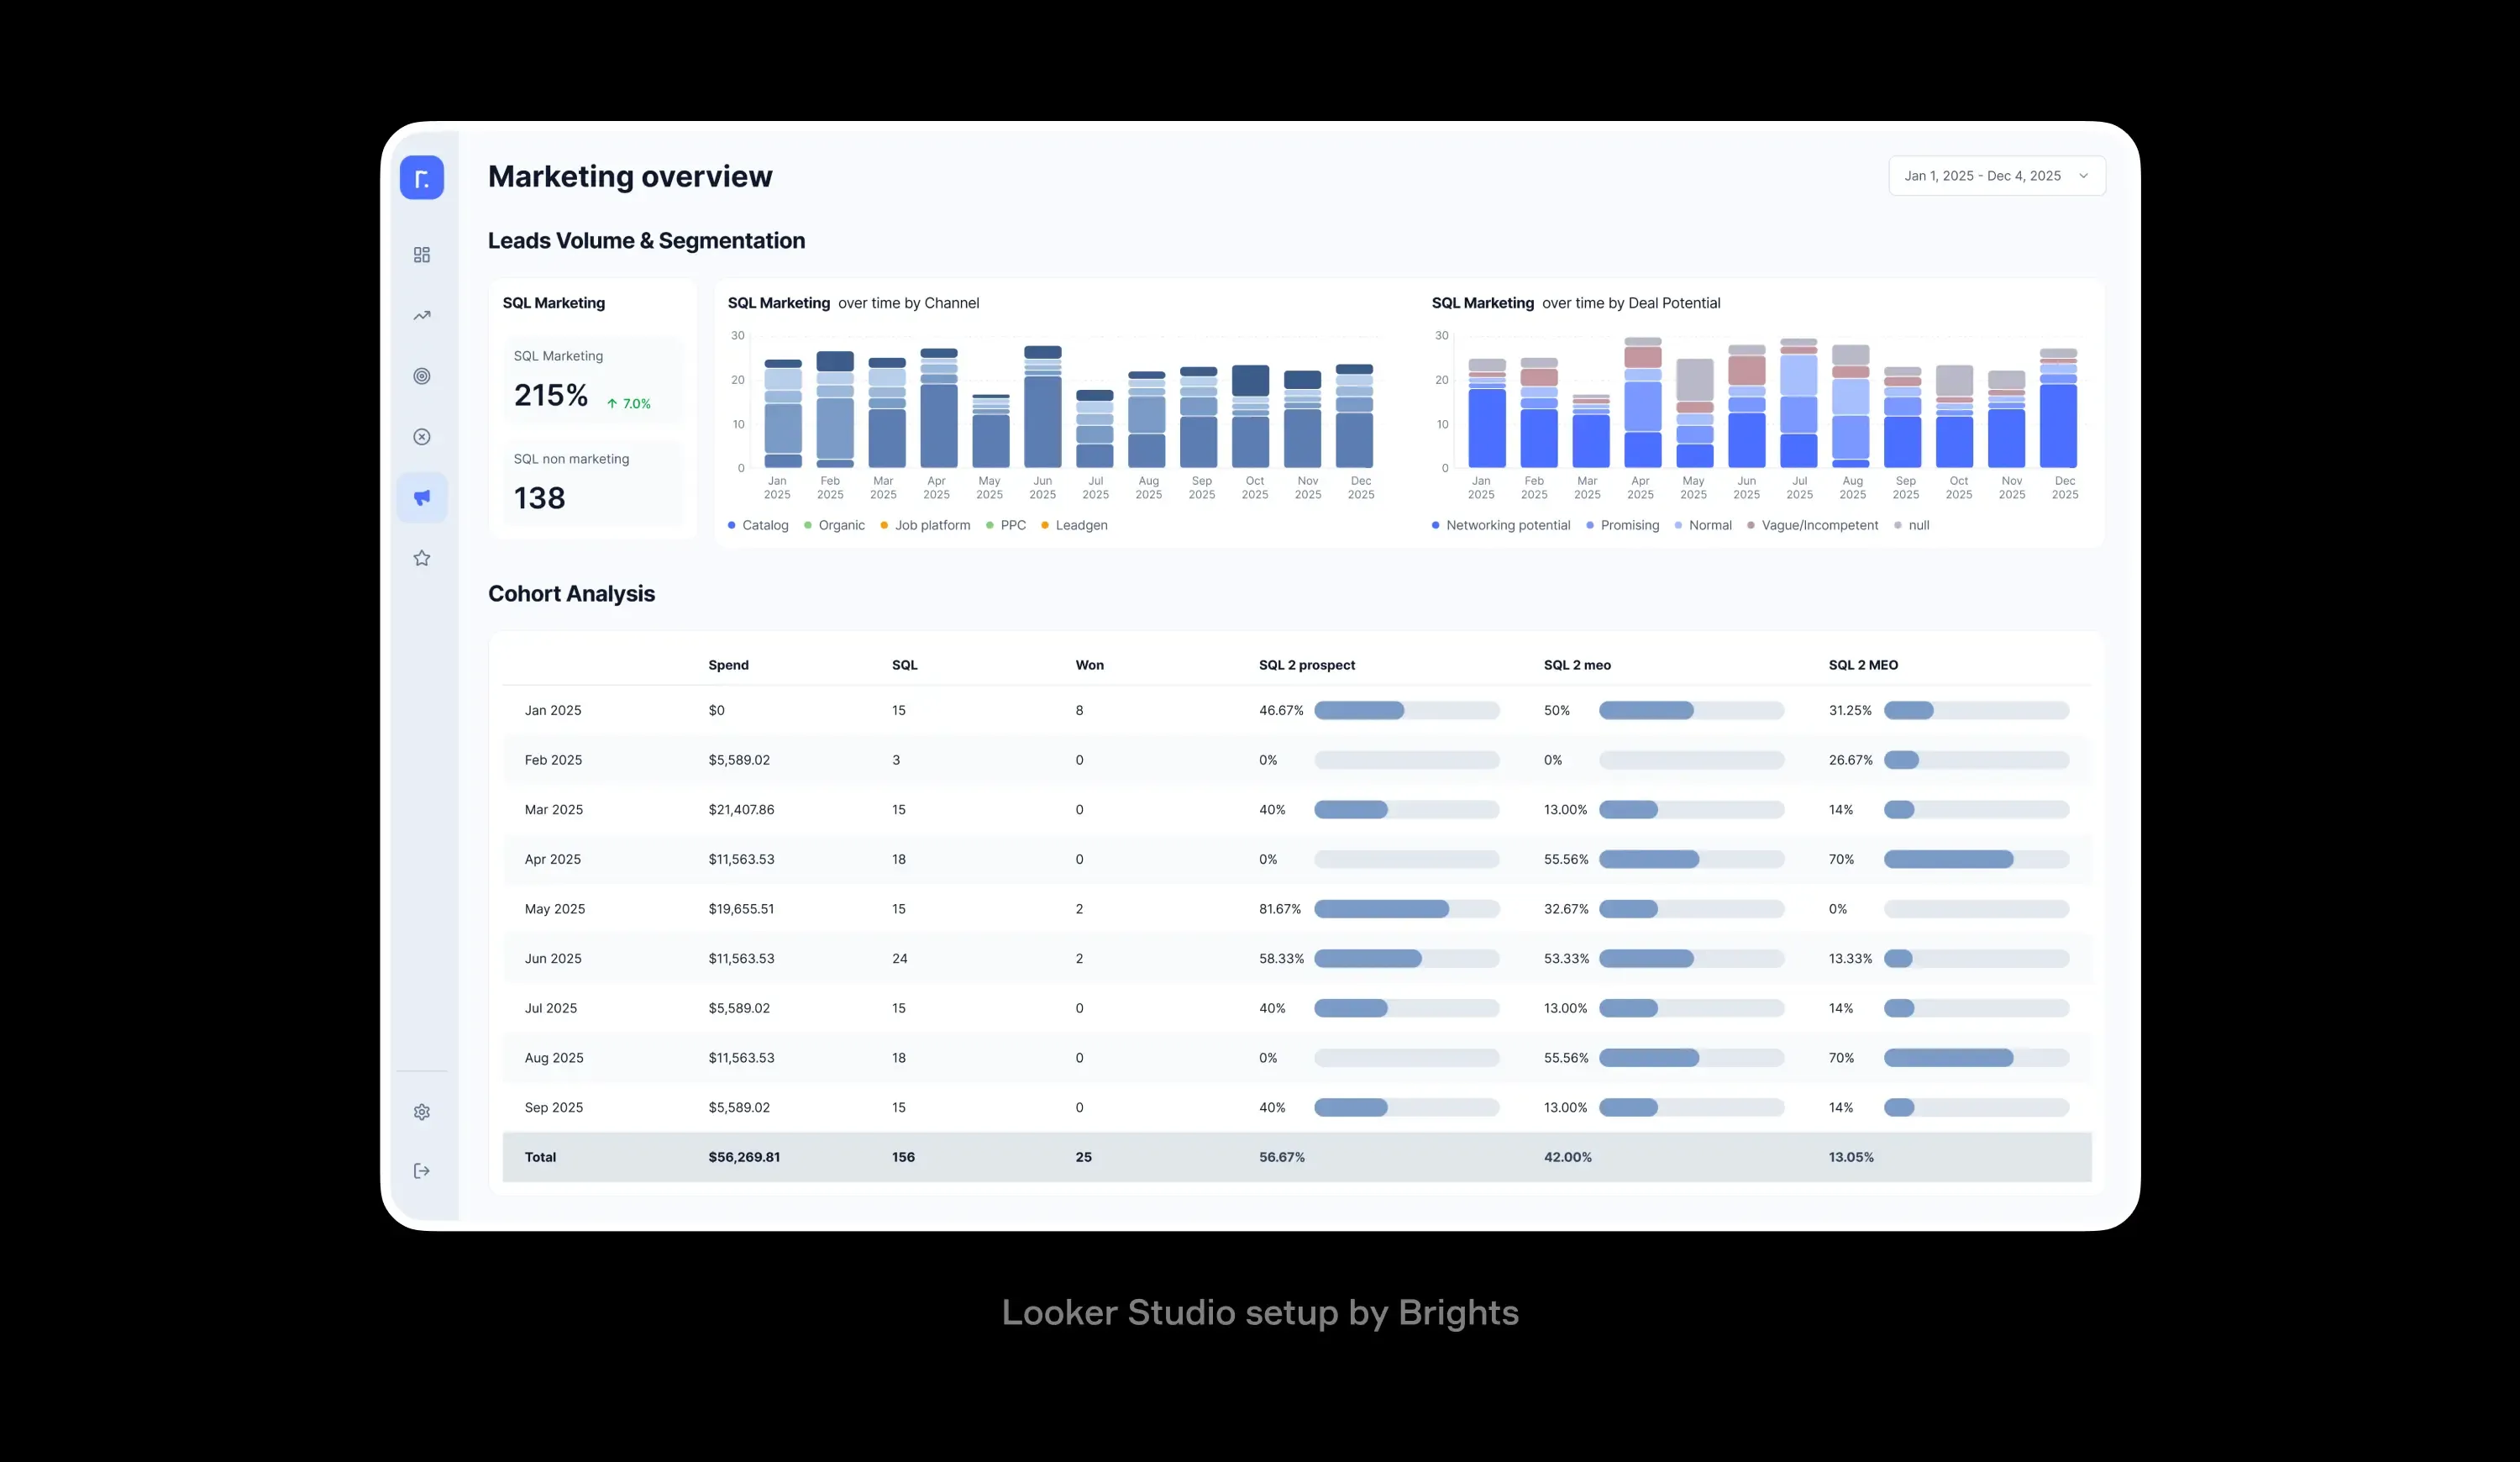Click the $21,407.86 spend value
2520x1462 pixels.
[x=741, y=810]
